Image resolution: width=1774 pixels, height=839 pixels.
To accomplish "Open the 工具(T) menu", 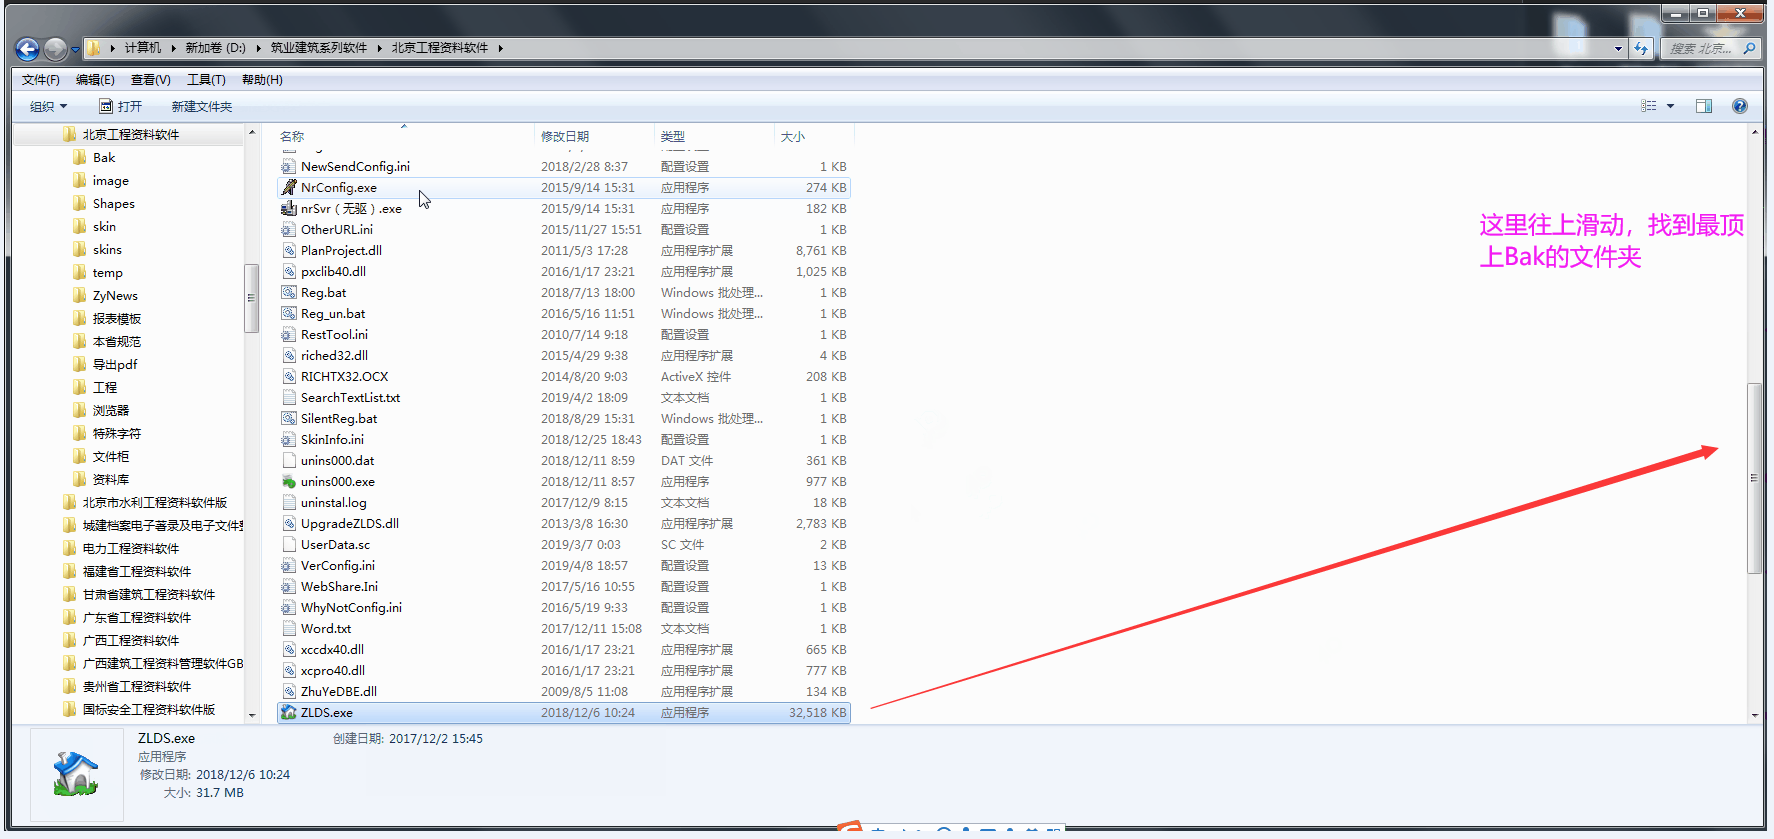I will coord(206,80).
